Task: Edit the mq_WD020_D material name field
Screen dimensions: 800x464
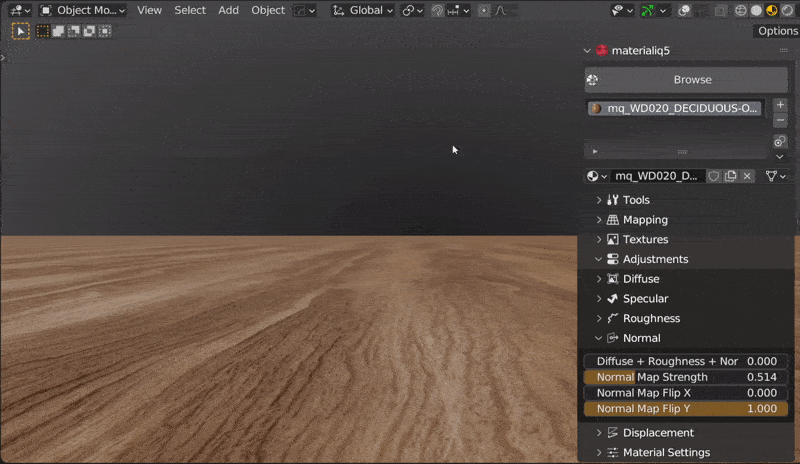Action: tap(657, 176)
